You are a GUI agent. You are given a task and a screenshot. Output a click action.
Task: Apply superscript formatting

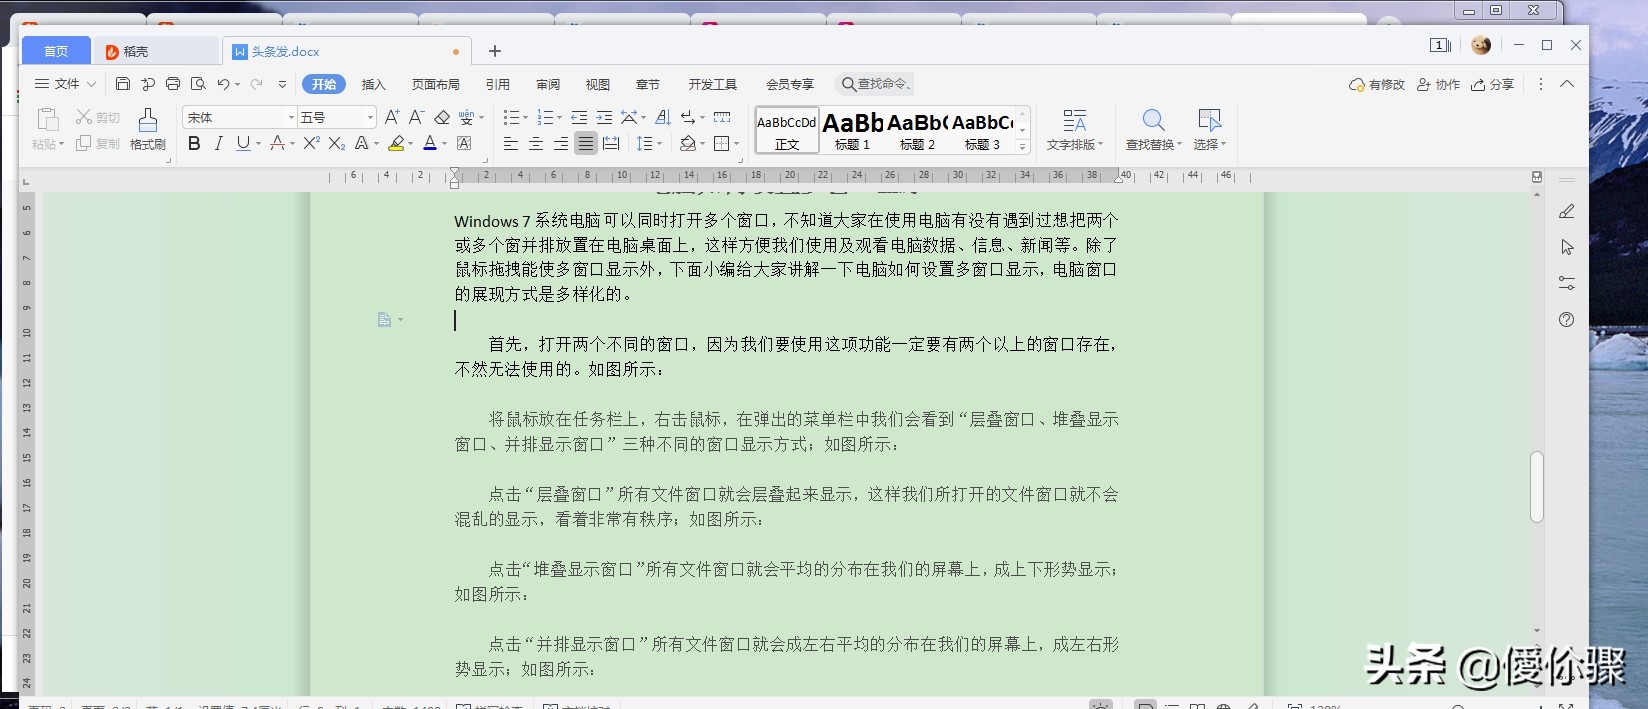pyautogui.click(x=312, y=144)
